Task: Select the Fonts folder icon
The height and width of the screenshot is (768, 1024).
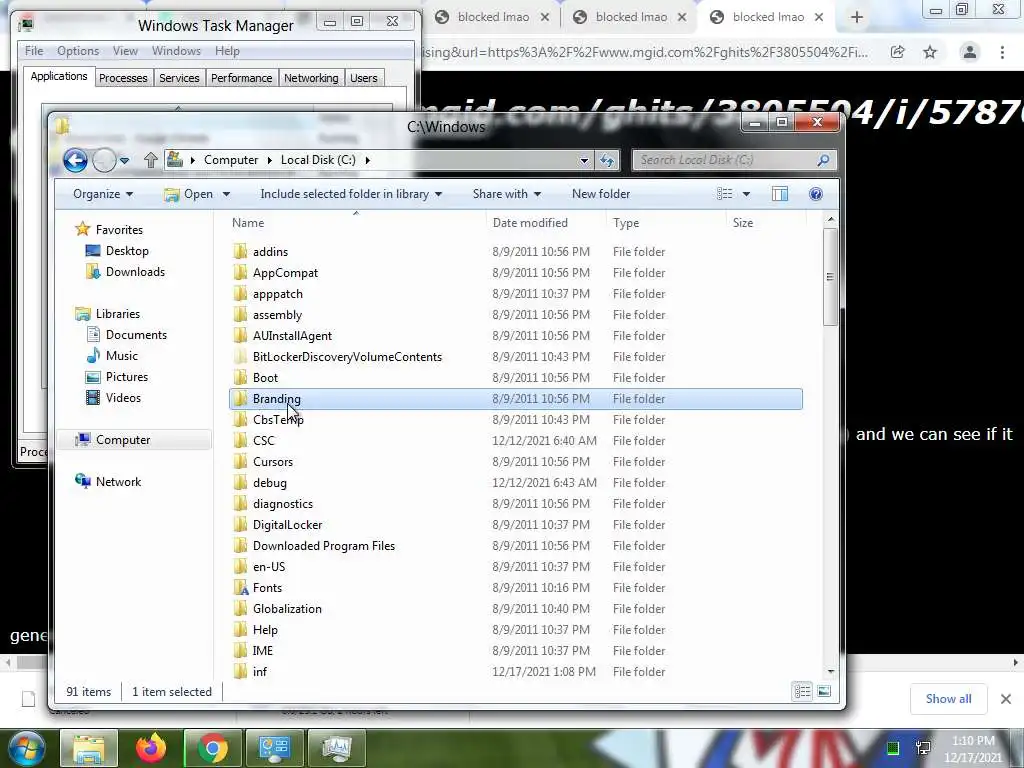Action: [240, 588]
